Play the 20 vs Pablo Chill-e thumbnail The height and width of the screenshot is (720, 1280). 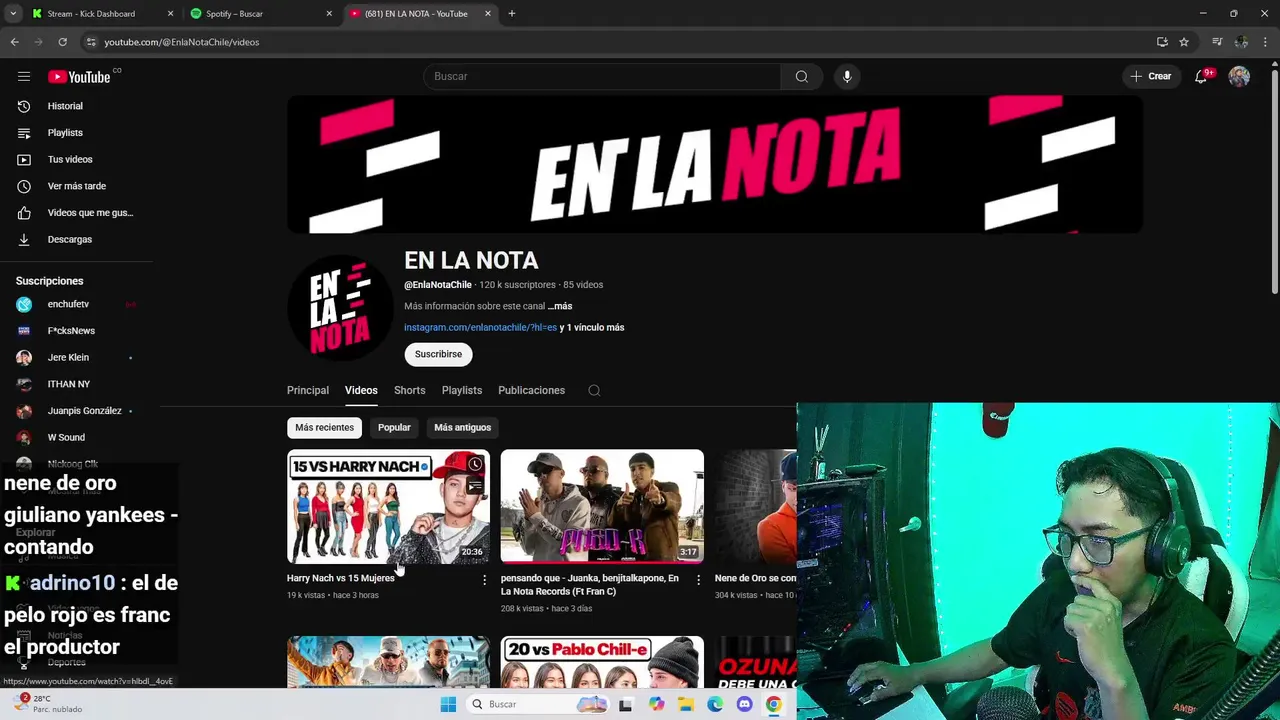[602, 662]
